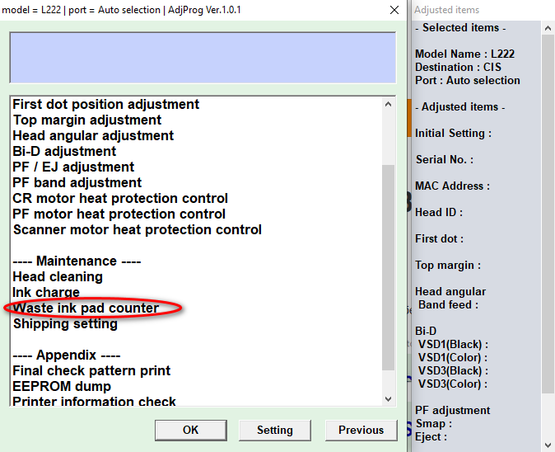
Task: Choose EEPROM dump in Appendix section
Action: 62,386
